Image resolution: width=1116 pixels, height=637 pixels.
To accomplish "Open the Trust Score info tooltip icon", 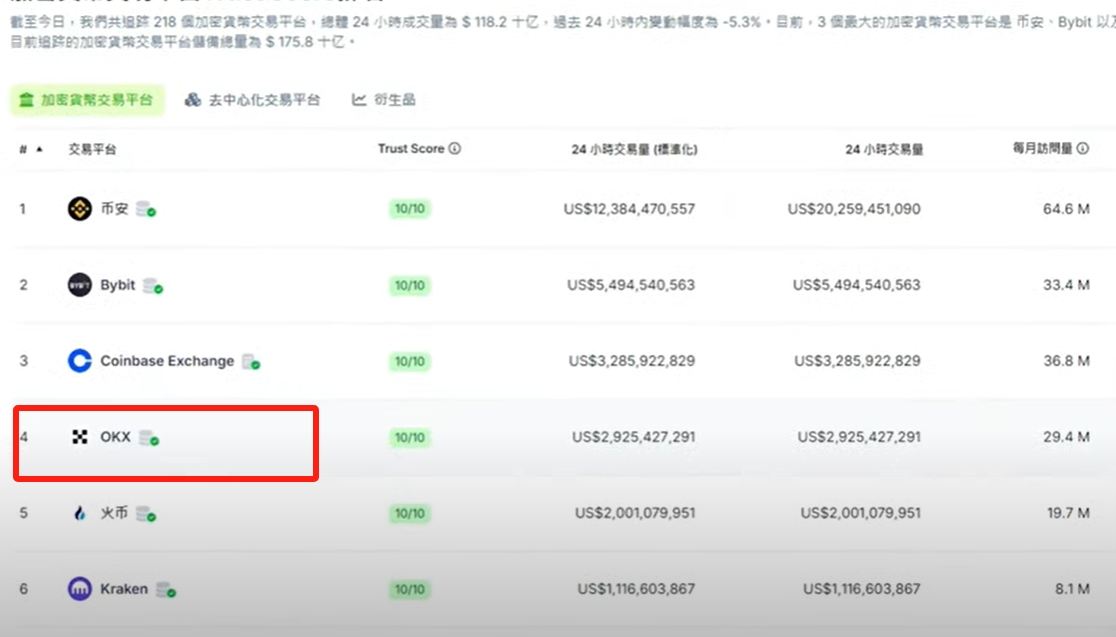I will coord(453,148).
